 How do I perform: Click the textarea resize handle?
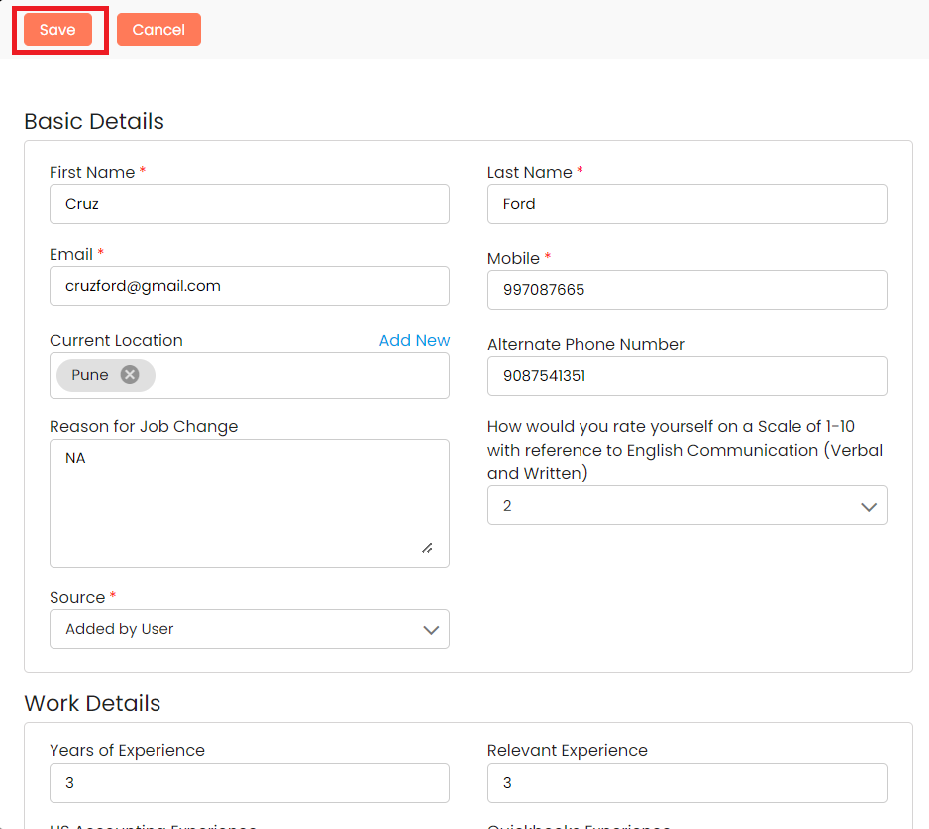(427, 547)
